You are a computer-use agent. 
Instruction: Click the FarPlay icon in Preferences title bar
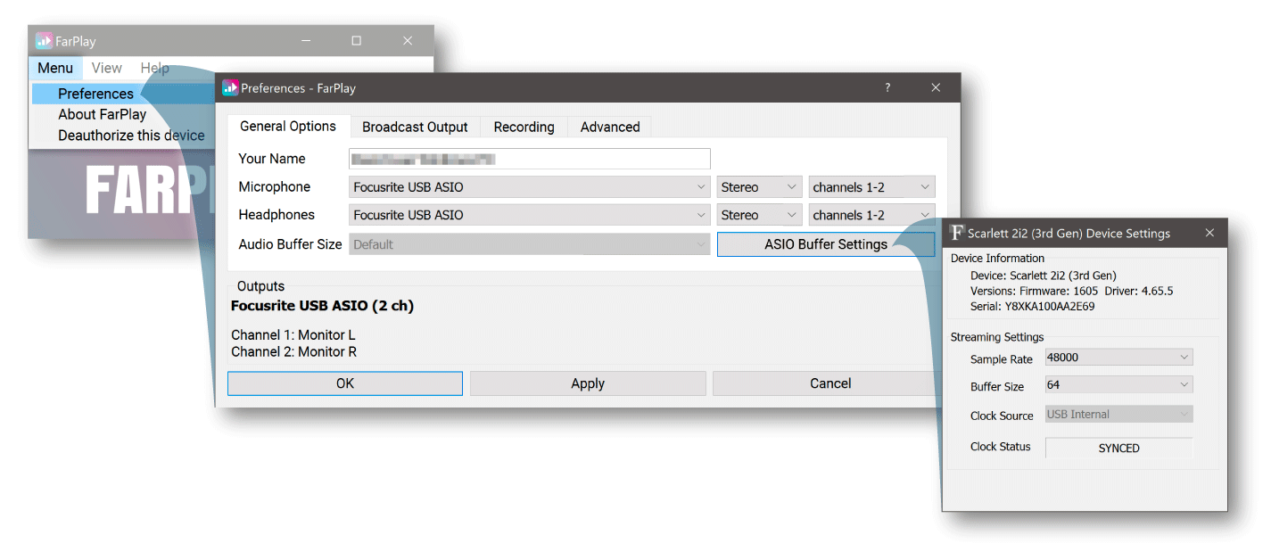[230, 88]
